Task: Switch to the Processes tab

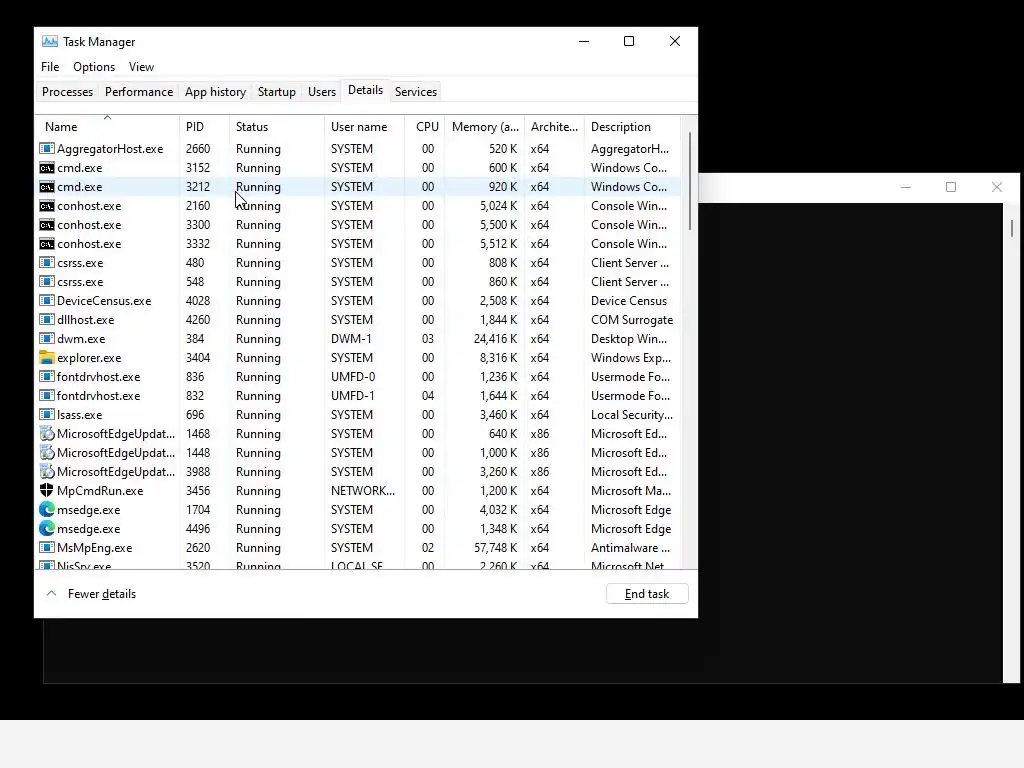Action: (67, 91)
